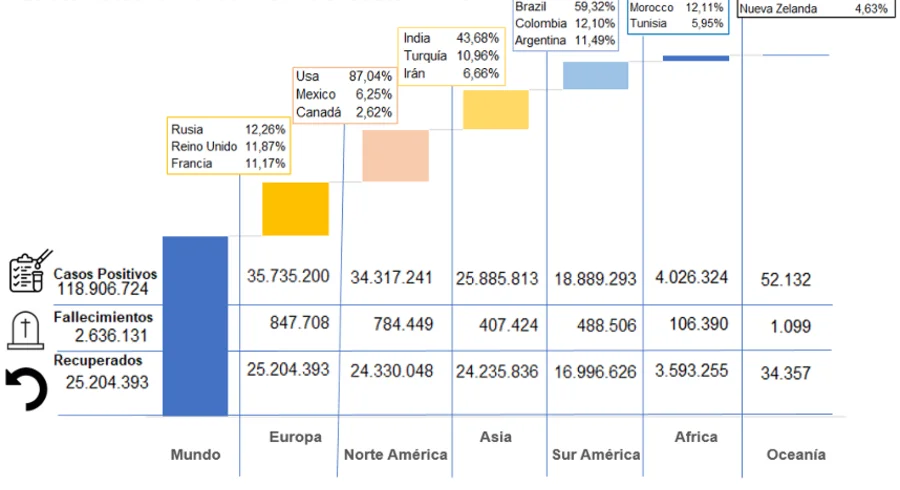The image size is (900, 490).
Task: Click Asia positive cases 25.885.813
Action: pos(497,279)
